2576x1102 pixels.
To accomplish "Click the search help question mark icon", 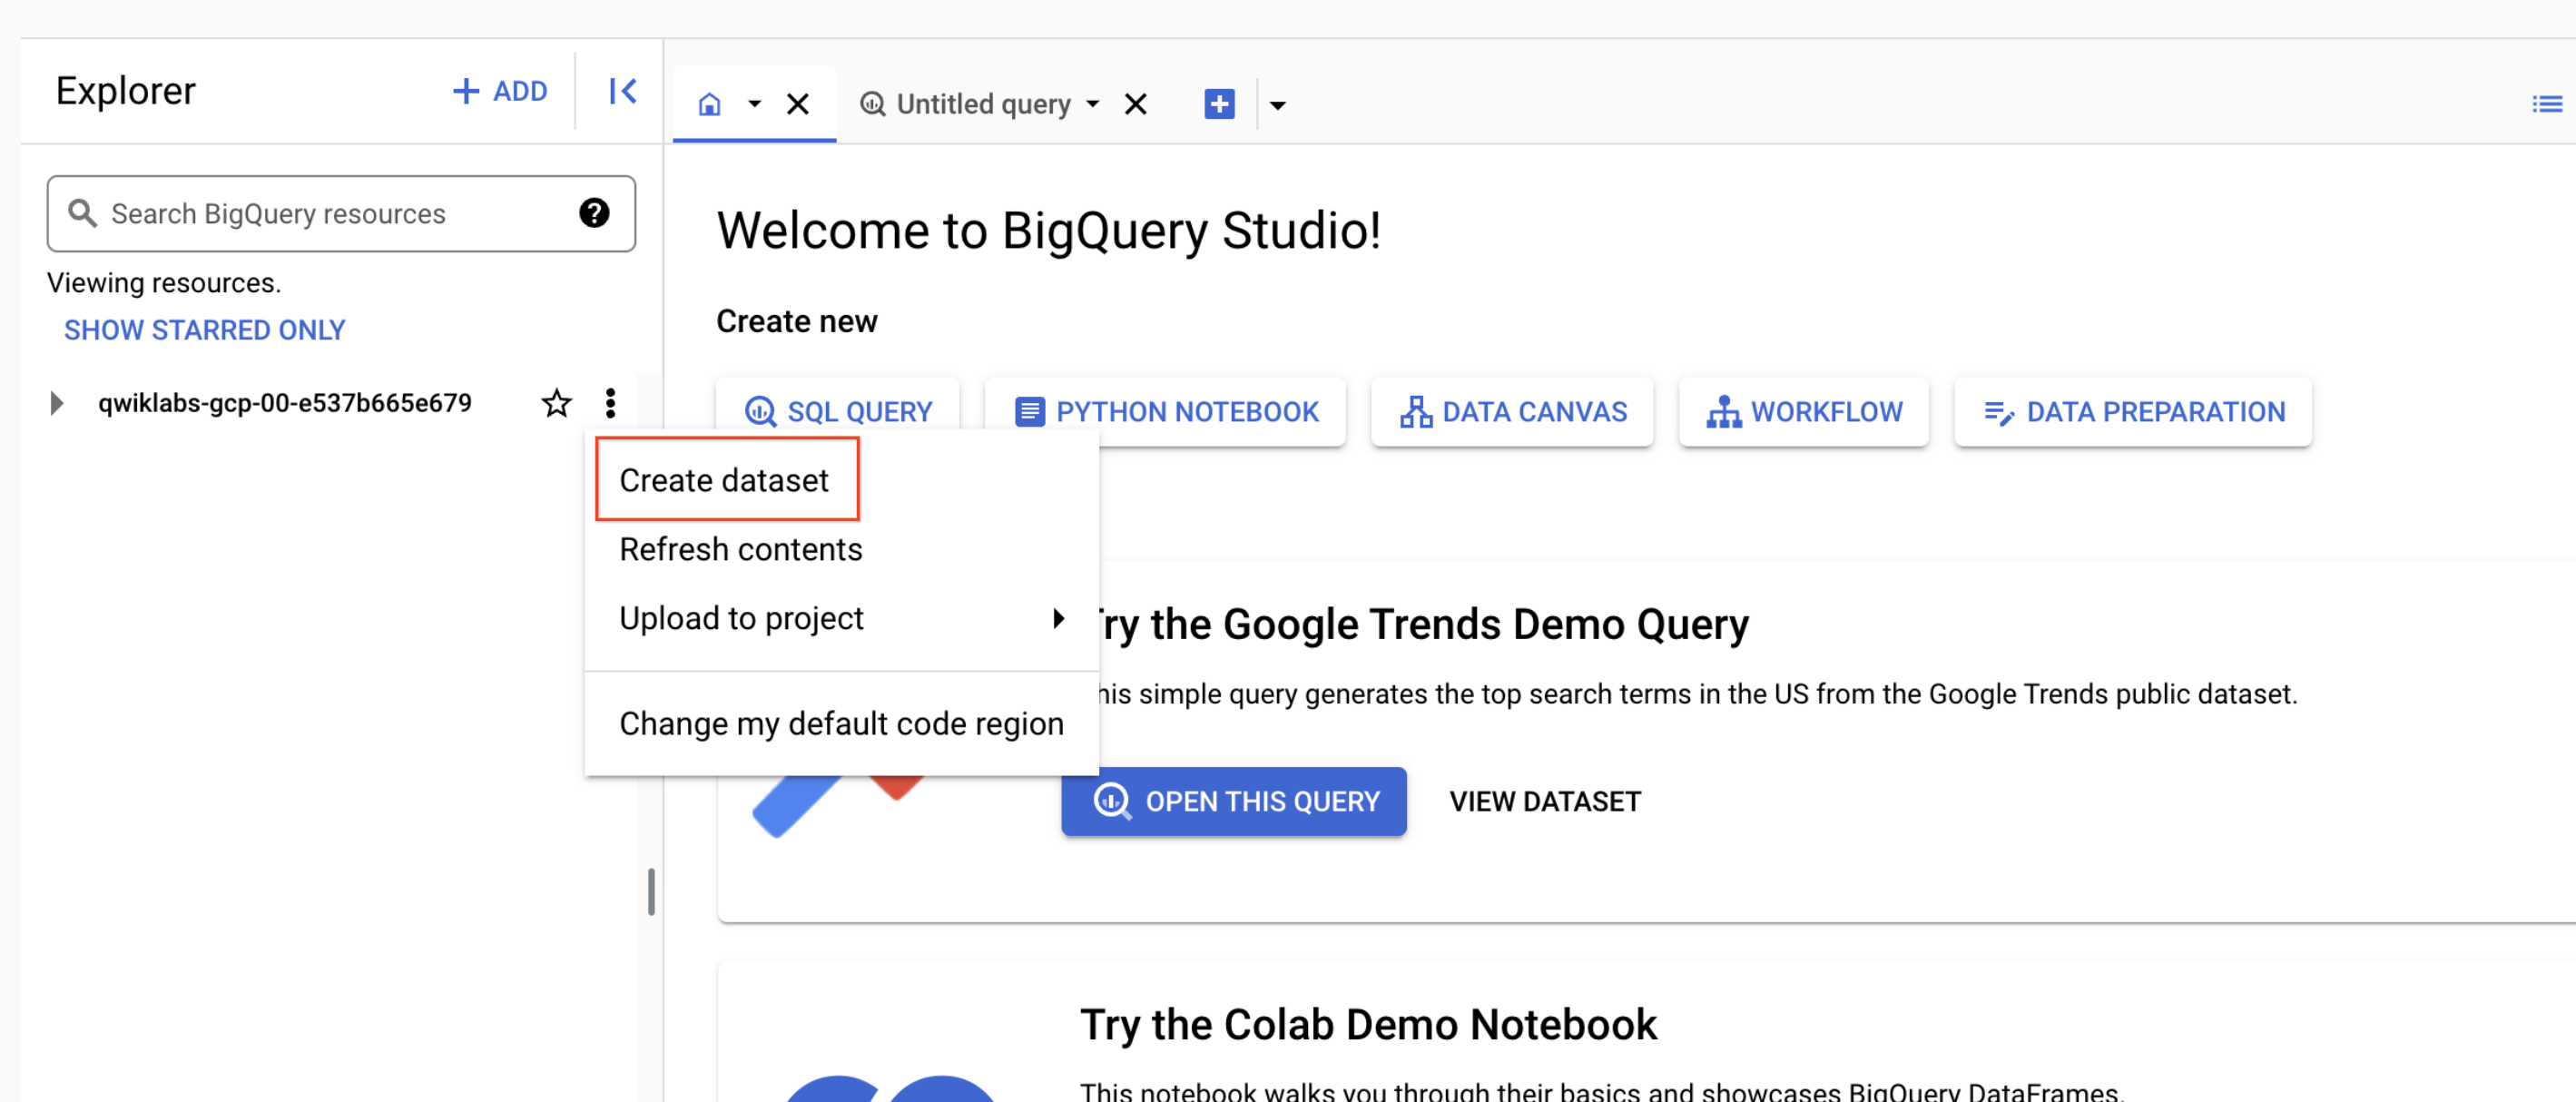I will click(594, 213).
